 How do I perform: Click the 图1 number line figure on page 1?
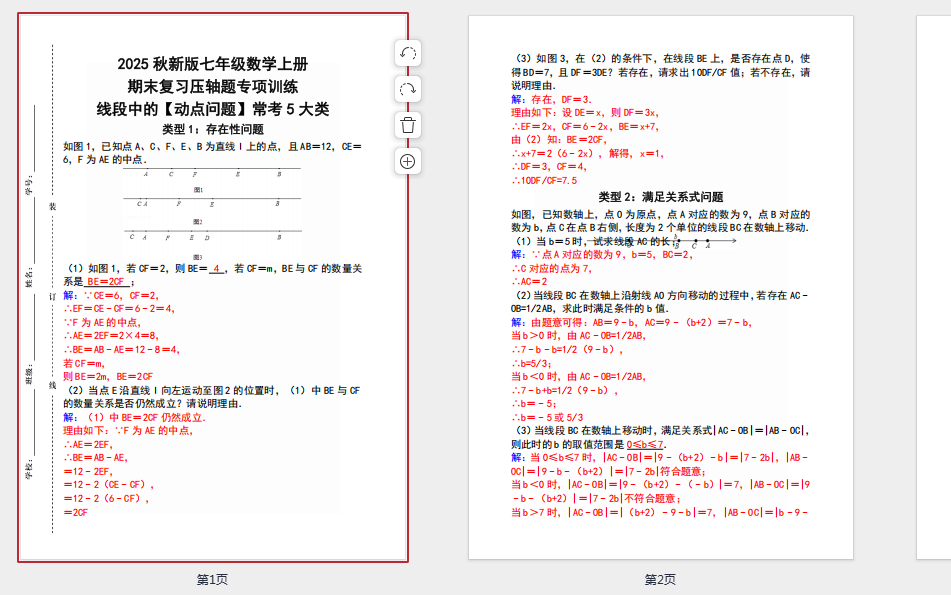click(x=211, y=176)
